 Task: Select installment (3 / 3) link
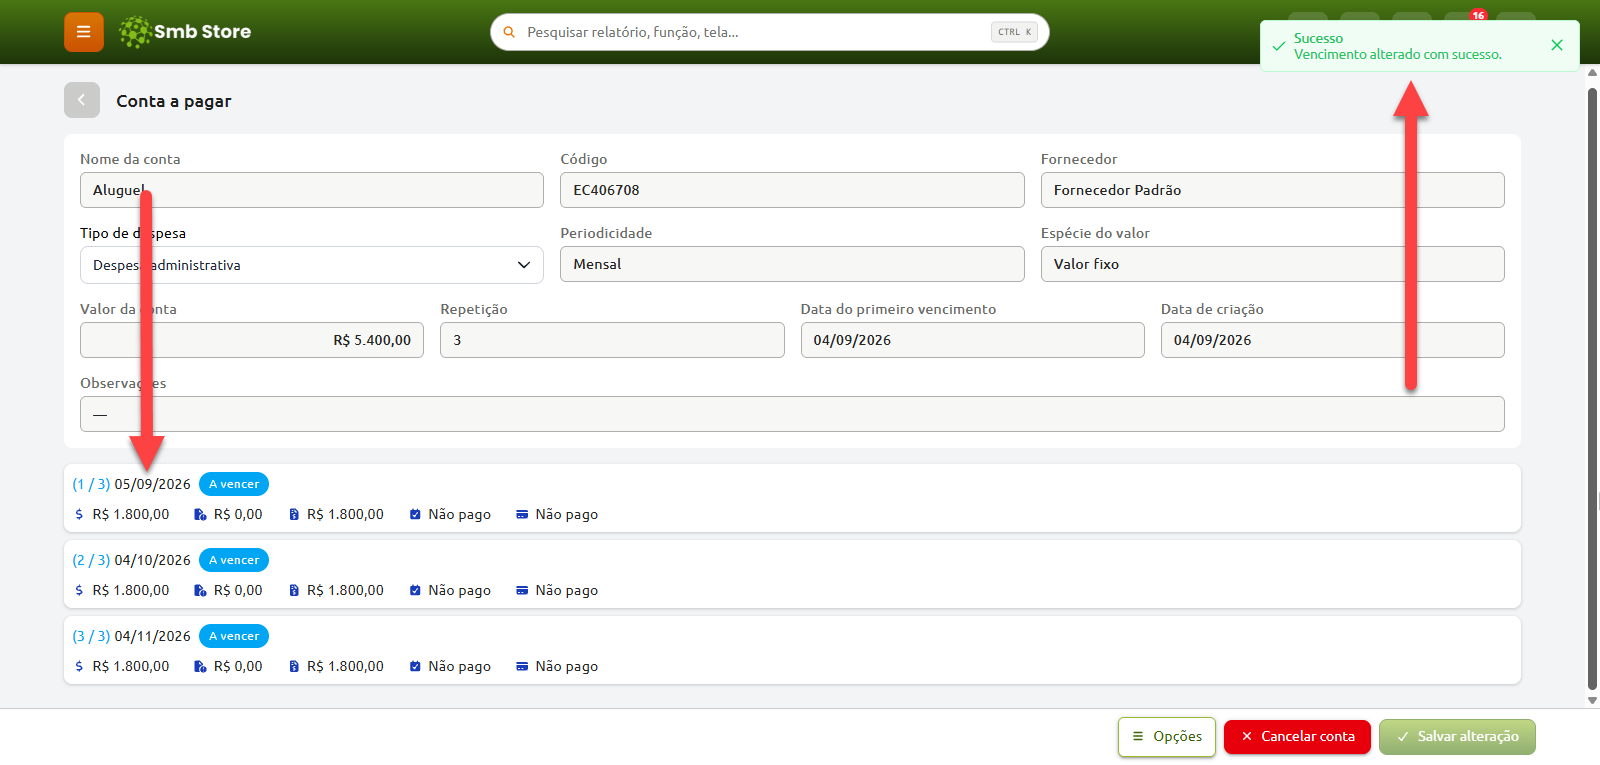pyautogui.click(x=91, y=636)
